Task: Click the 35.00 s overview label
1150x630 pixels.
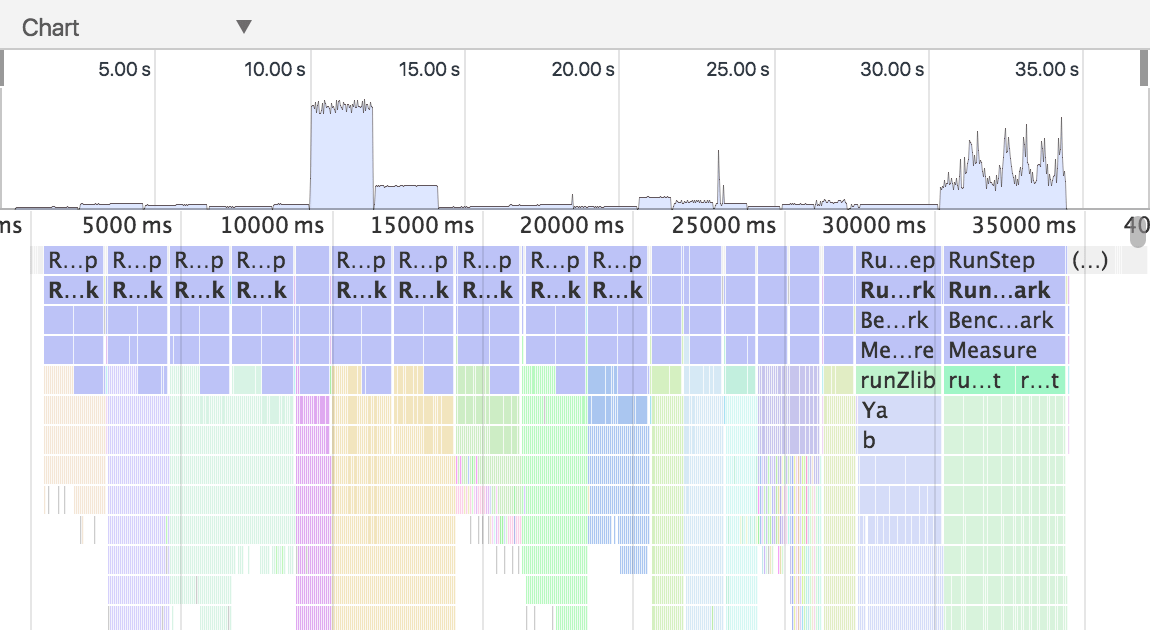Action: coord(1047,70)
